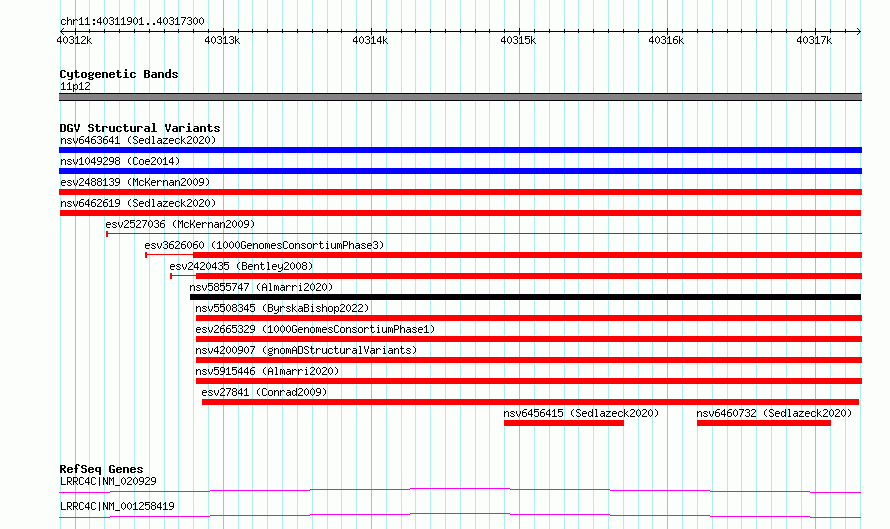Select the 11p12 band label
The height and width of the screenshot is (529, 890).
pos(75,86)
